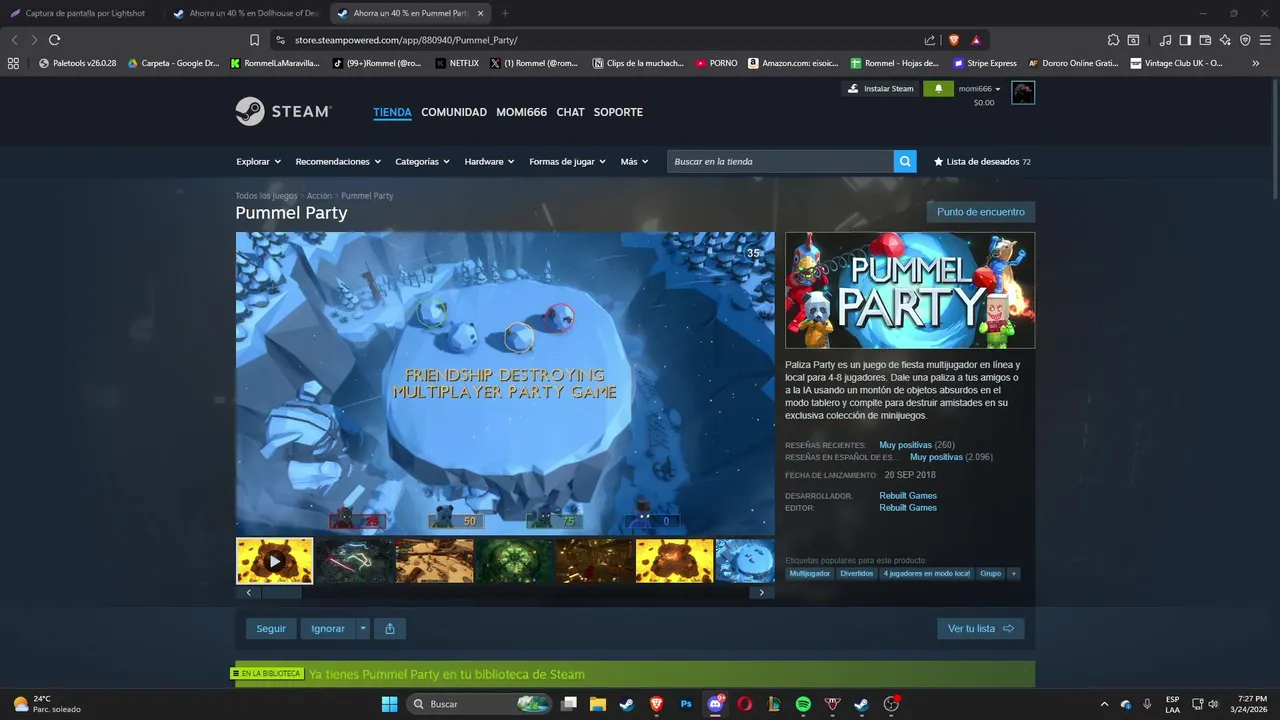Expand more tags with the plus button
1280x720 pixels.
tap(1014, 574)
